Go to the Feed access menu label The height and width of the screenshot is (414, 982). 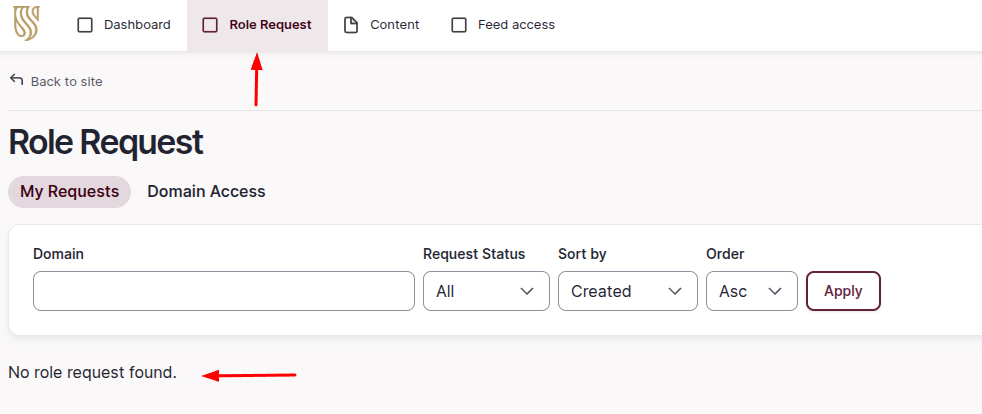click(516, 25)
